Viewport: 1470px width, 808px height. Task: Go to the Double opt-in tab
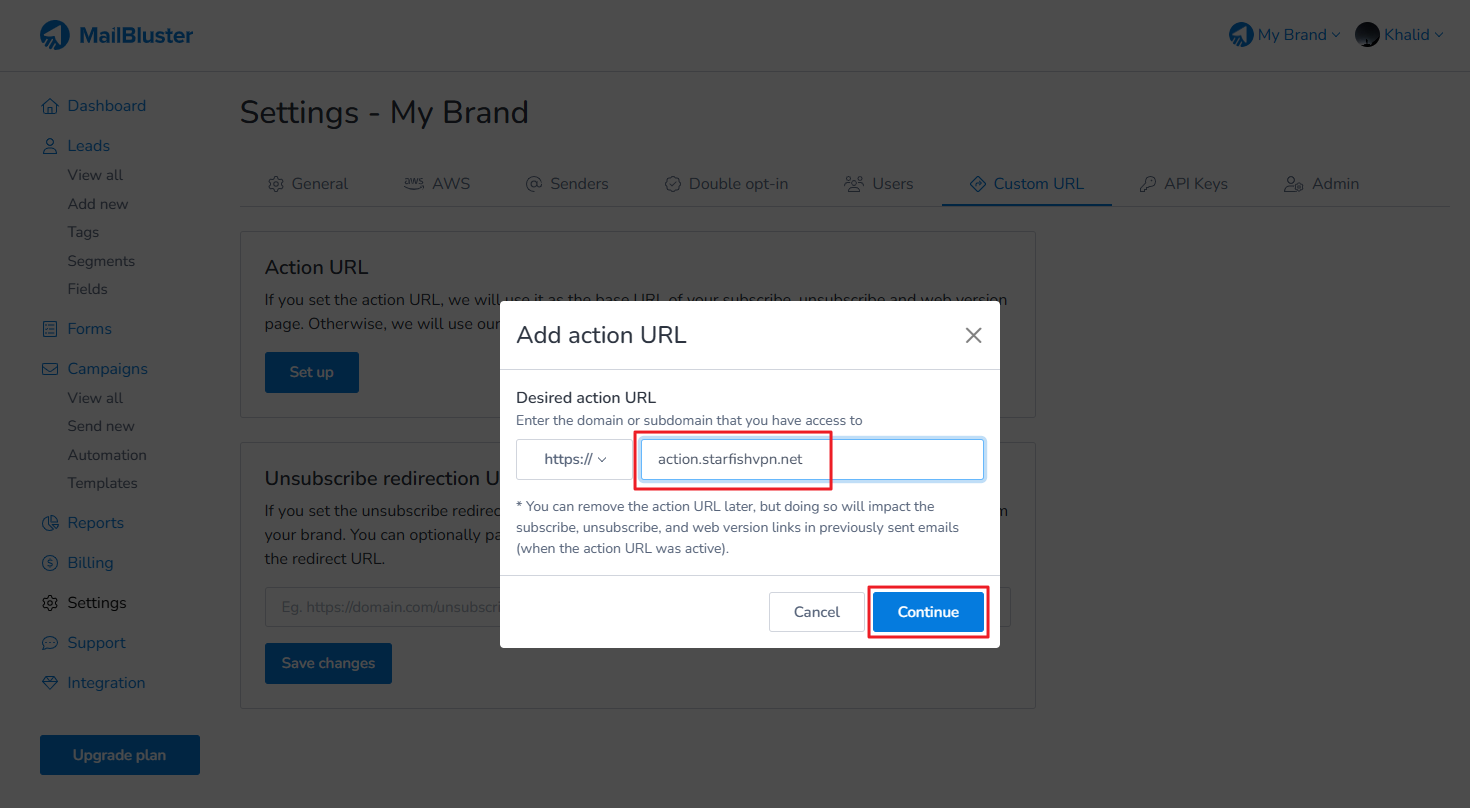click(726, 184)
